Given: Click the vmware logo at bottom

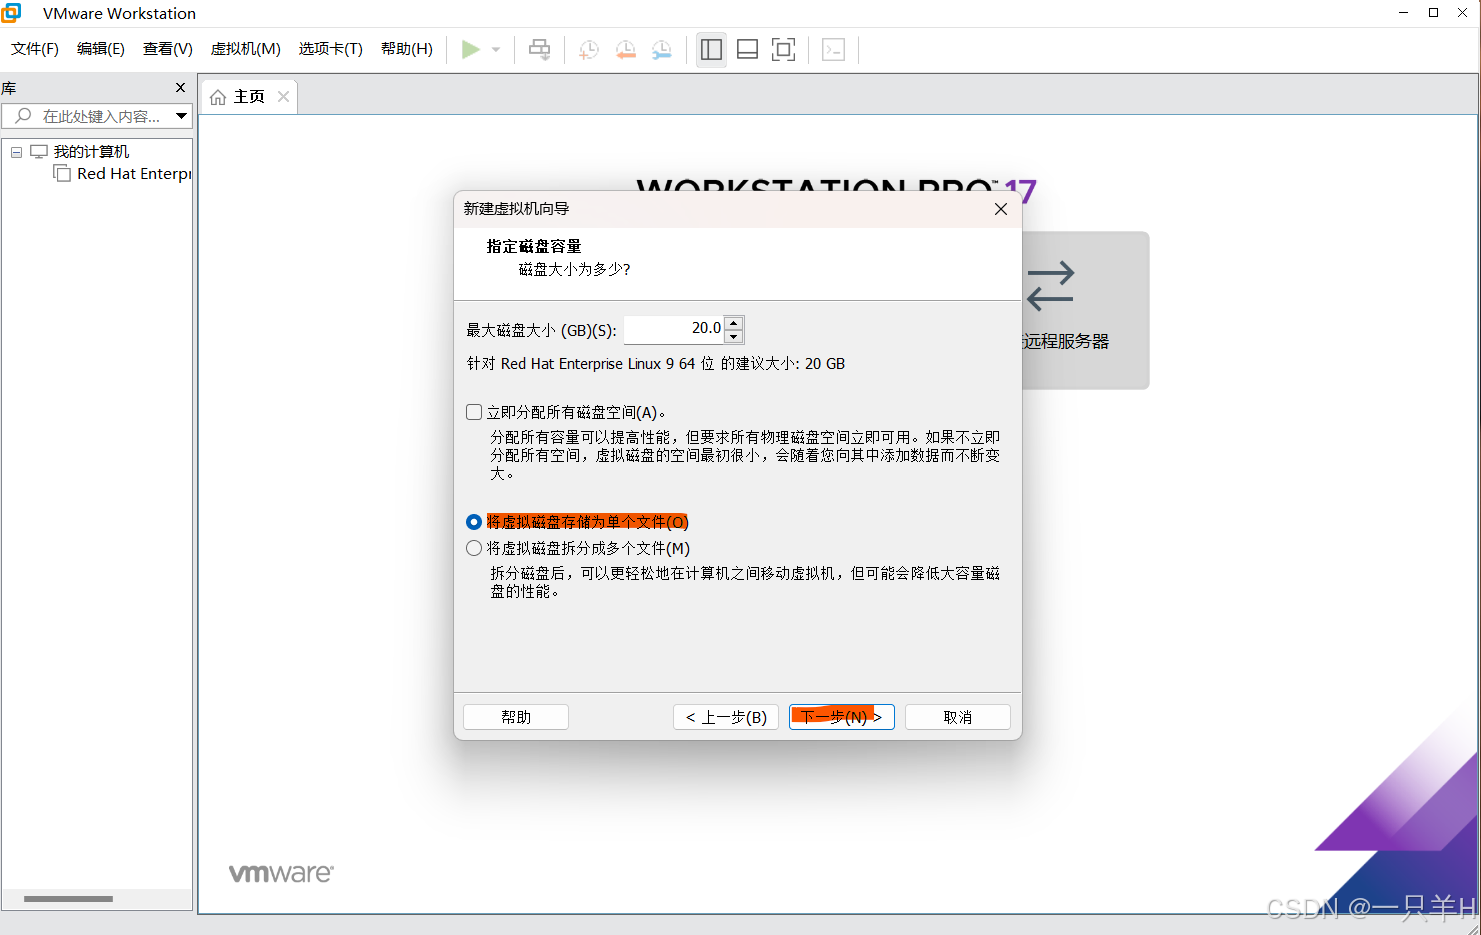Looking at the screenshot, I should tap(282, 873).
